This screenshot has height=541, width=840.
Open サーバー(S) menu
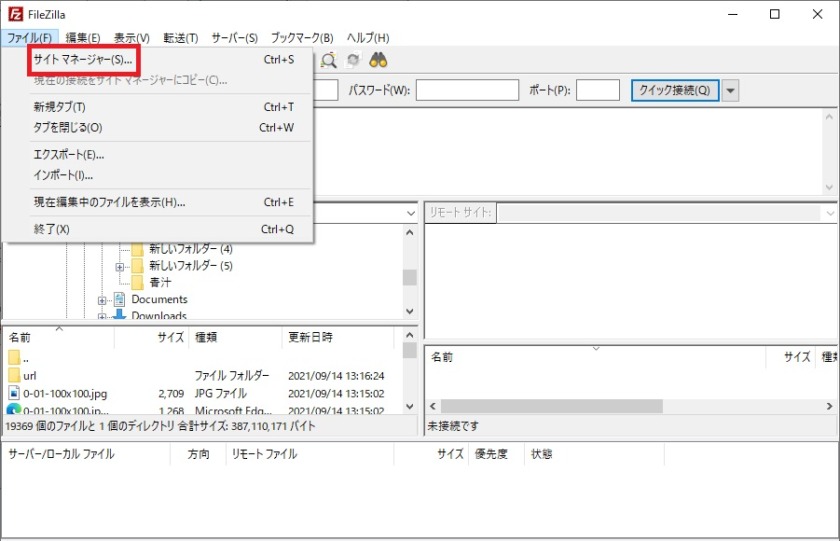tap(235, 38)
